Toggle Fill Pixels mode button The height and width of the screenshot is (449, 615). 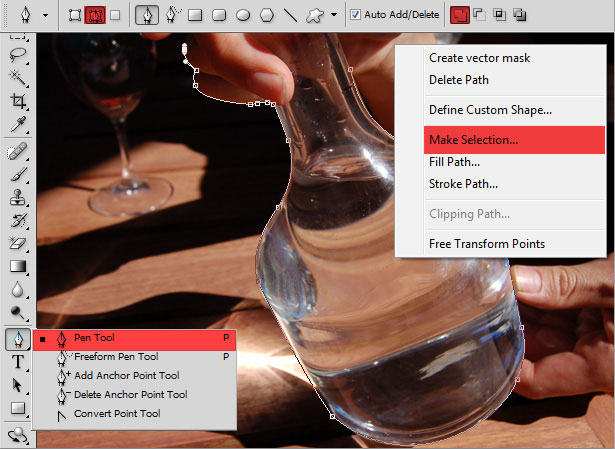click(115, 15)
